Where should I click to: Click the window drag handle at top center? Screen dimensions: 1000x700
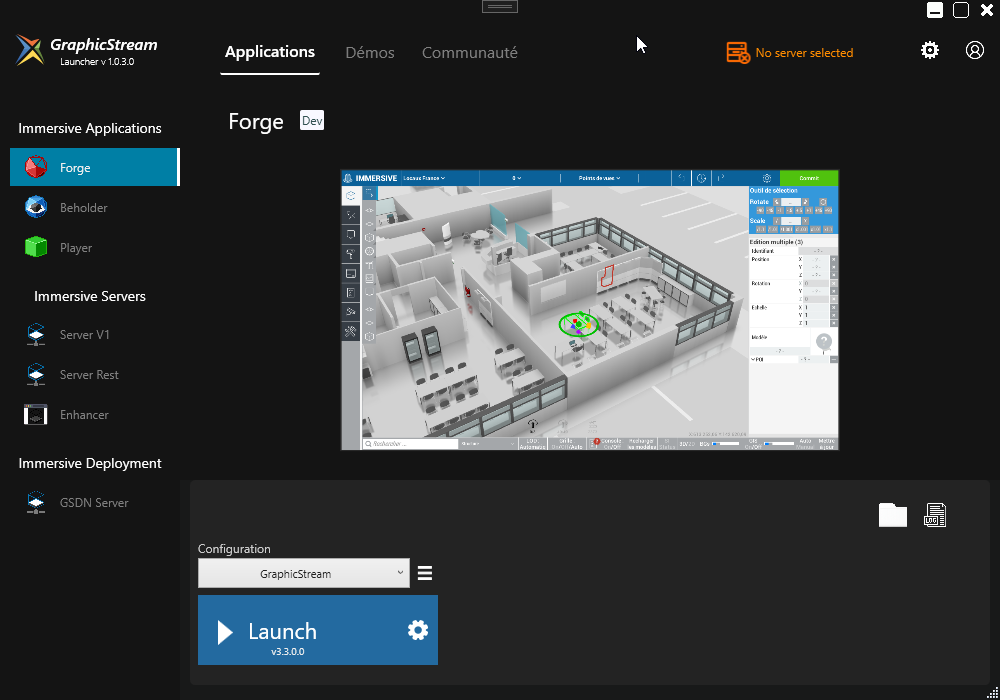click(500, 6)
